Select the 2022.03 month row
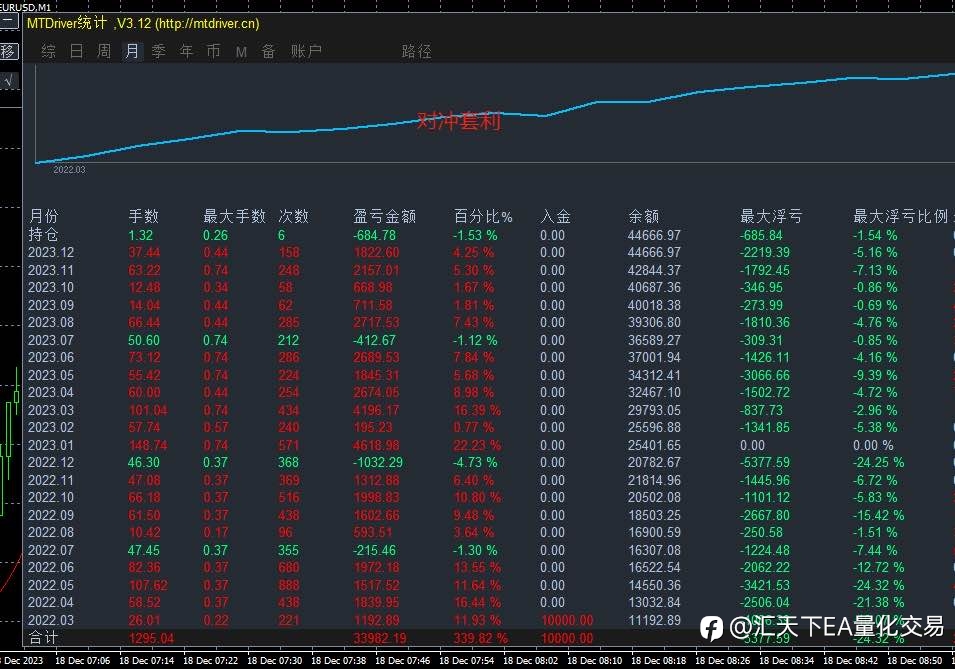The width and height of the screenshot is (955, 669). (x=51, y=620)
